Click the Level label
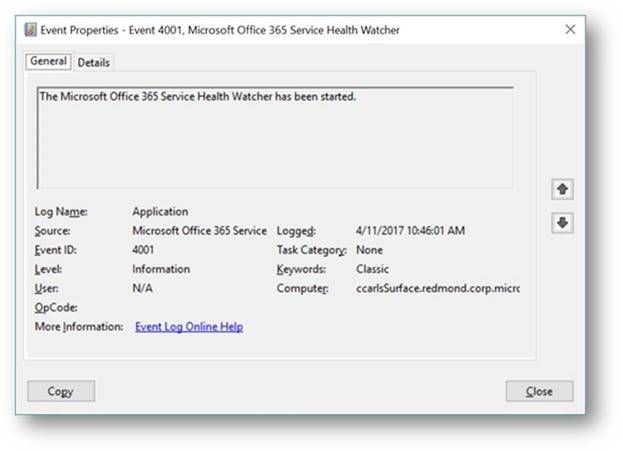 [x=48, y=269]
